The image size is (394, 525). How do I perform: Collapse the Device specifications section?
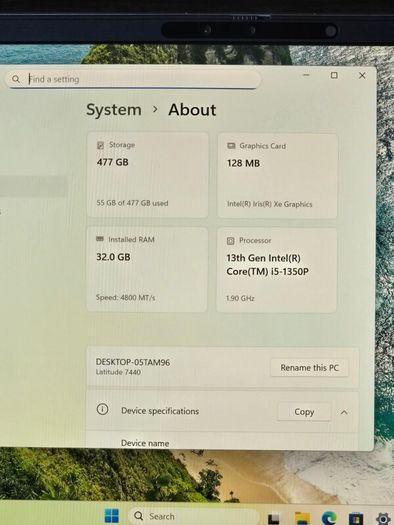(344, 412)
